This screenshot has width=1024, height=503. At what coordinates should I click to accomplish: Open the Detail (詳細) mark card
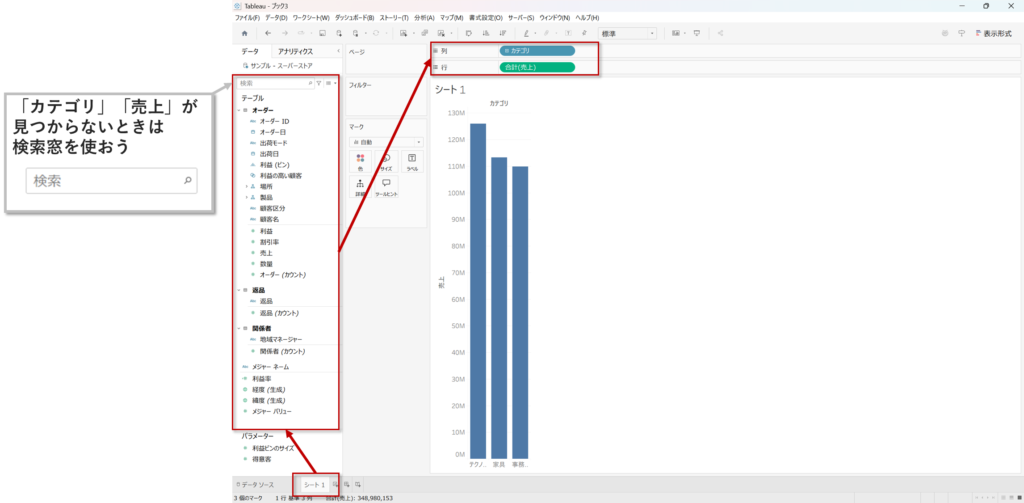[360, 187]
